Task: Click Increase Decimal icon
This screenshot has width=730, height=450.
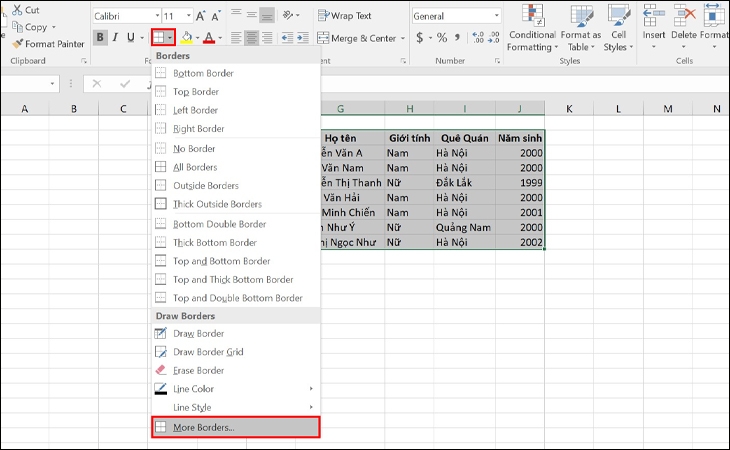Action: pos(478,38)
